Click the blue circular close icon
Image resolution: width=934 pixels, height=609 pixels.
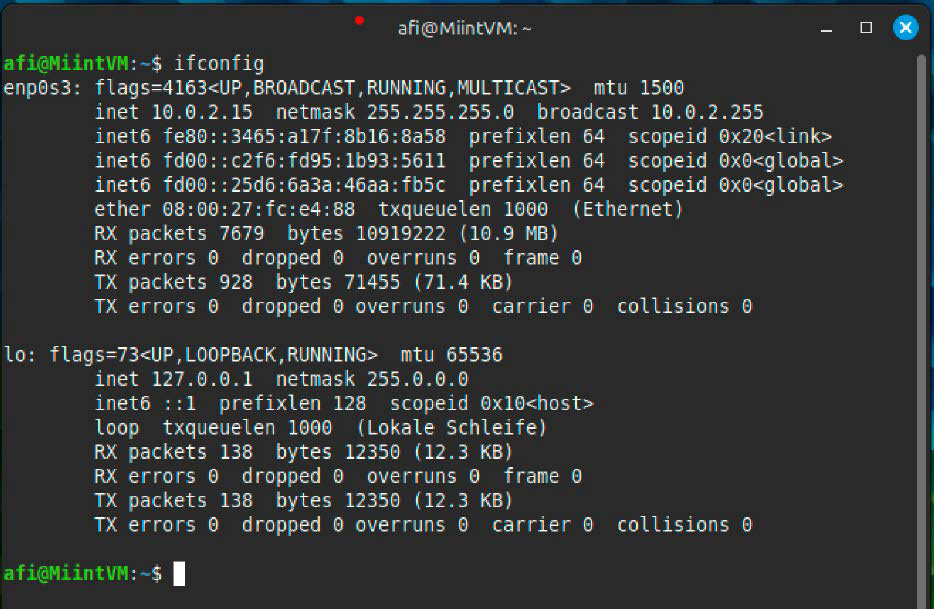[905, 28]
